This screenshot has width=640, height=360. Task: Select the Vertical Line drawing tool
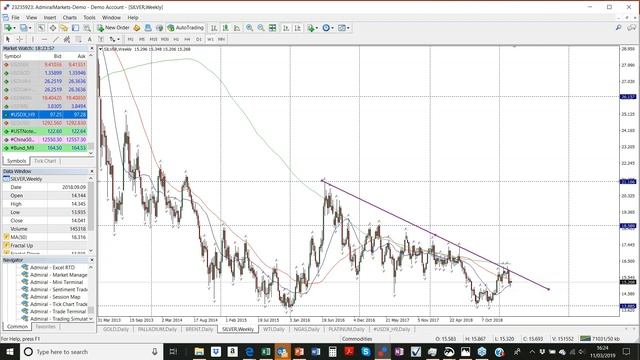tap(33, 39)
